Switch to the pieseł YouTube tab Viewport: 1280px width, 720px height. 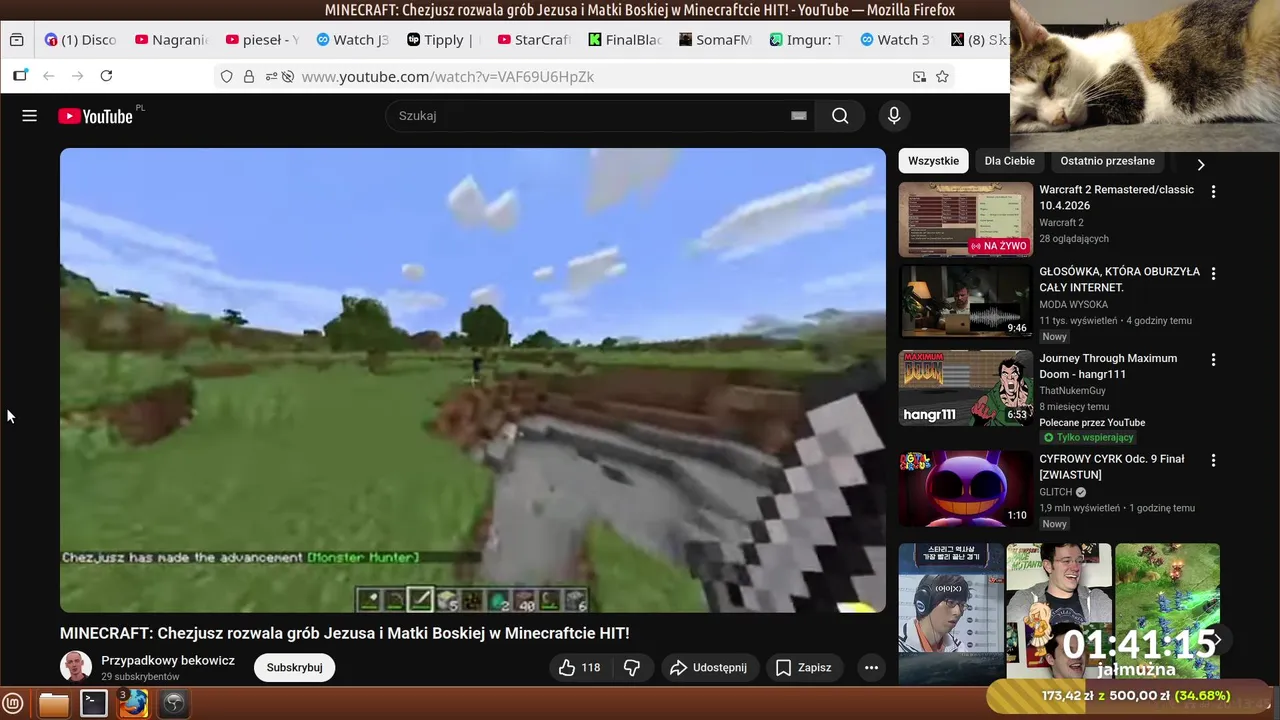click(262, 40)
